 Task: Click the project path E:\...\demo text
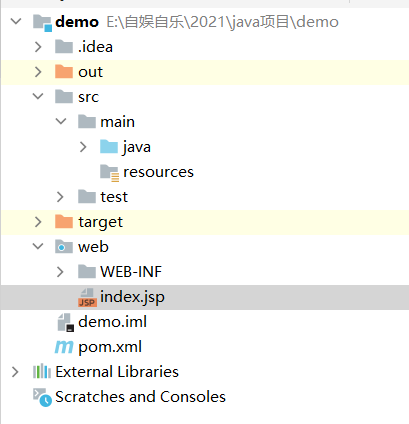(223, 22)
